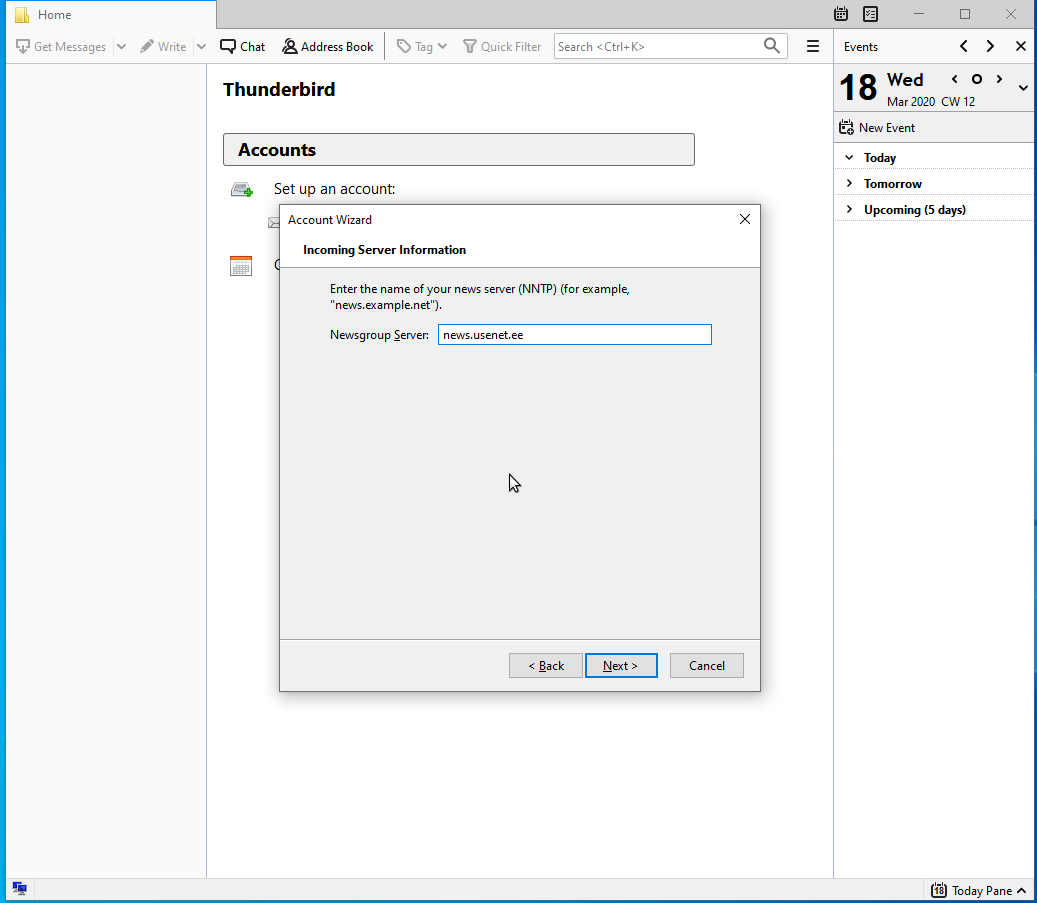
Task: Click Next in the Account Wizard
Action: click(x=621, y=666)
